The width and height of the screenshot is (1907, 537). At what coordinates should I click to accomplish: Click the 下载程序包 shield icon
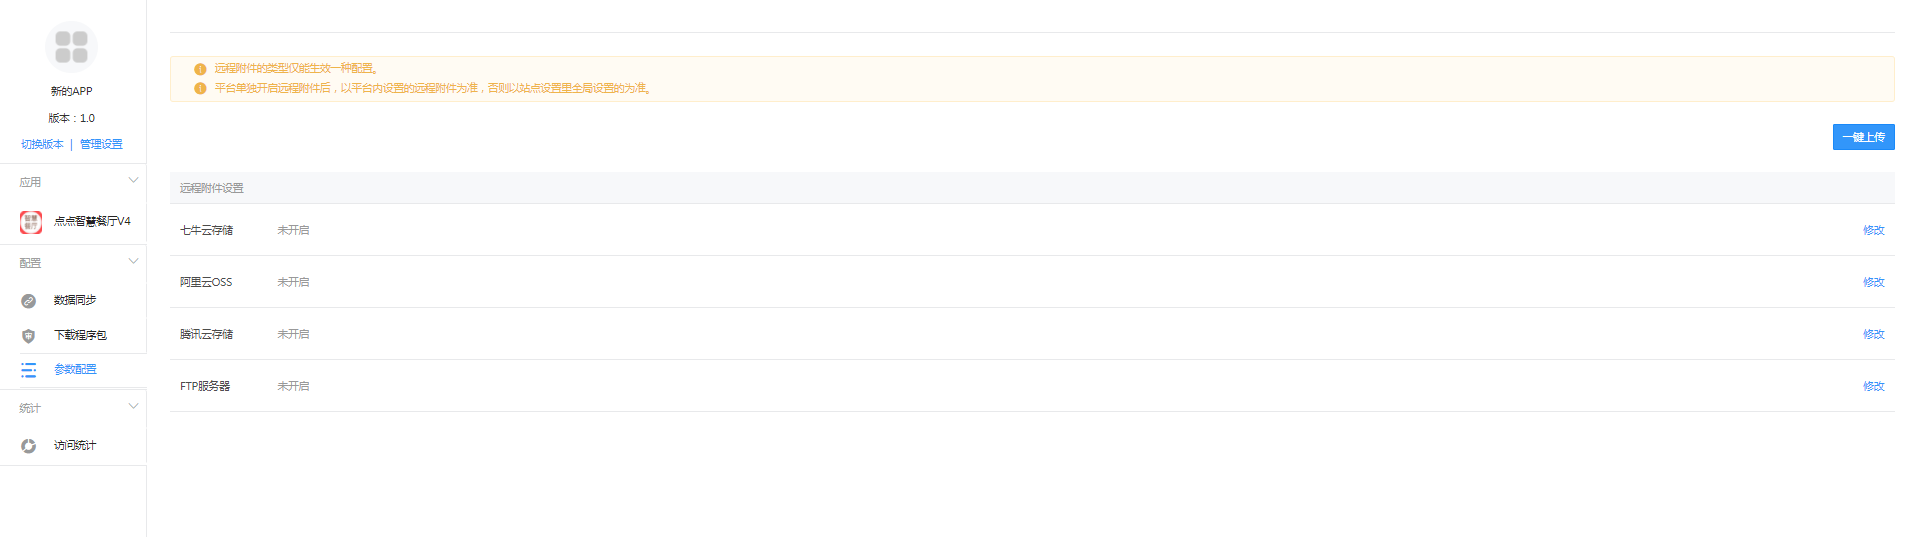(29, 336)
